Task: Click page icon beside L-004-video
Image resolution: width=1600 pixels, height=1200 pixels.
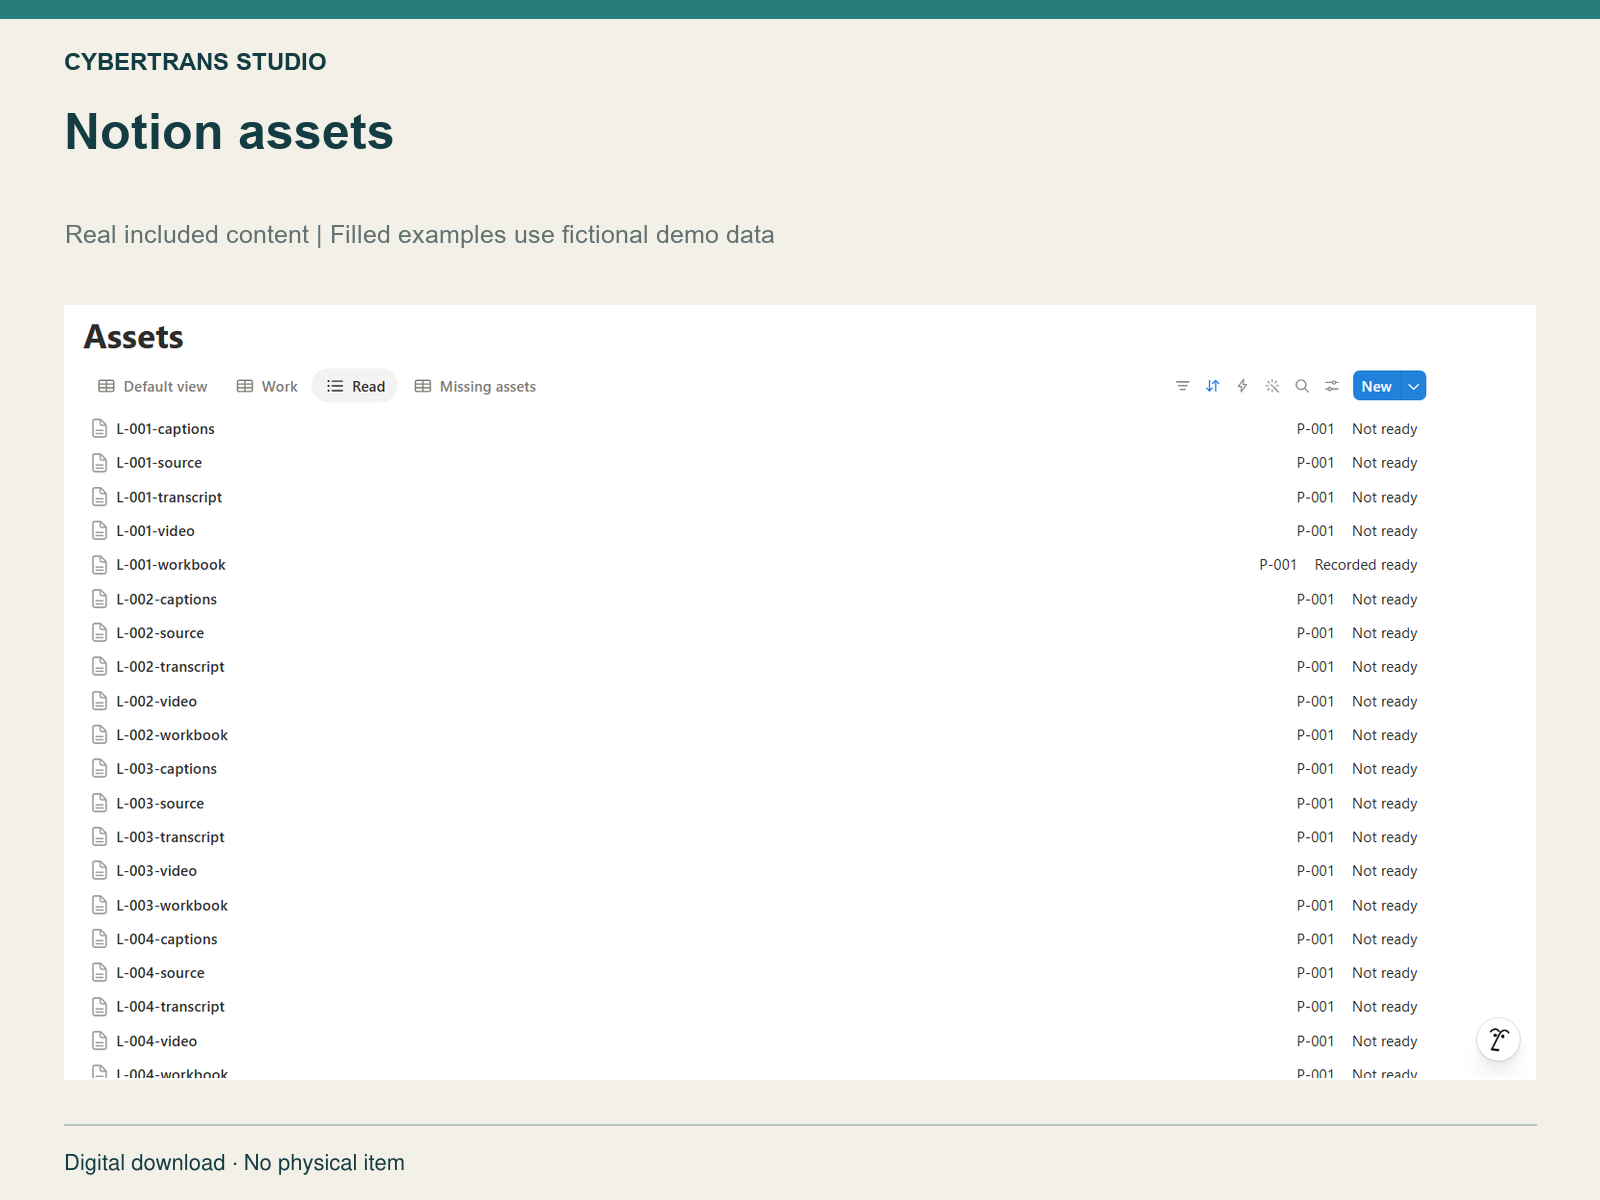Action: point(100,1041)
